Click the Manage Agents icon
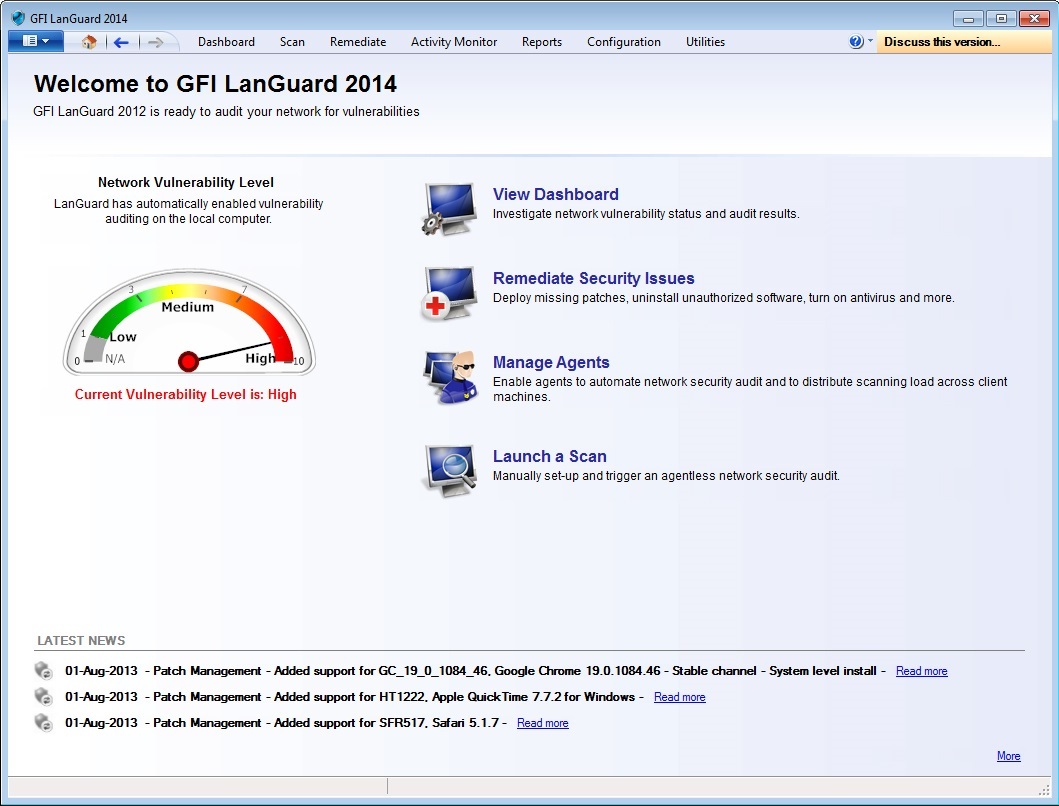 point(448,378)
